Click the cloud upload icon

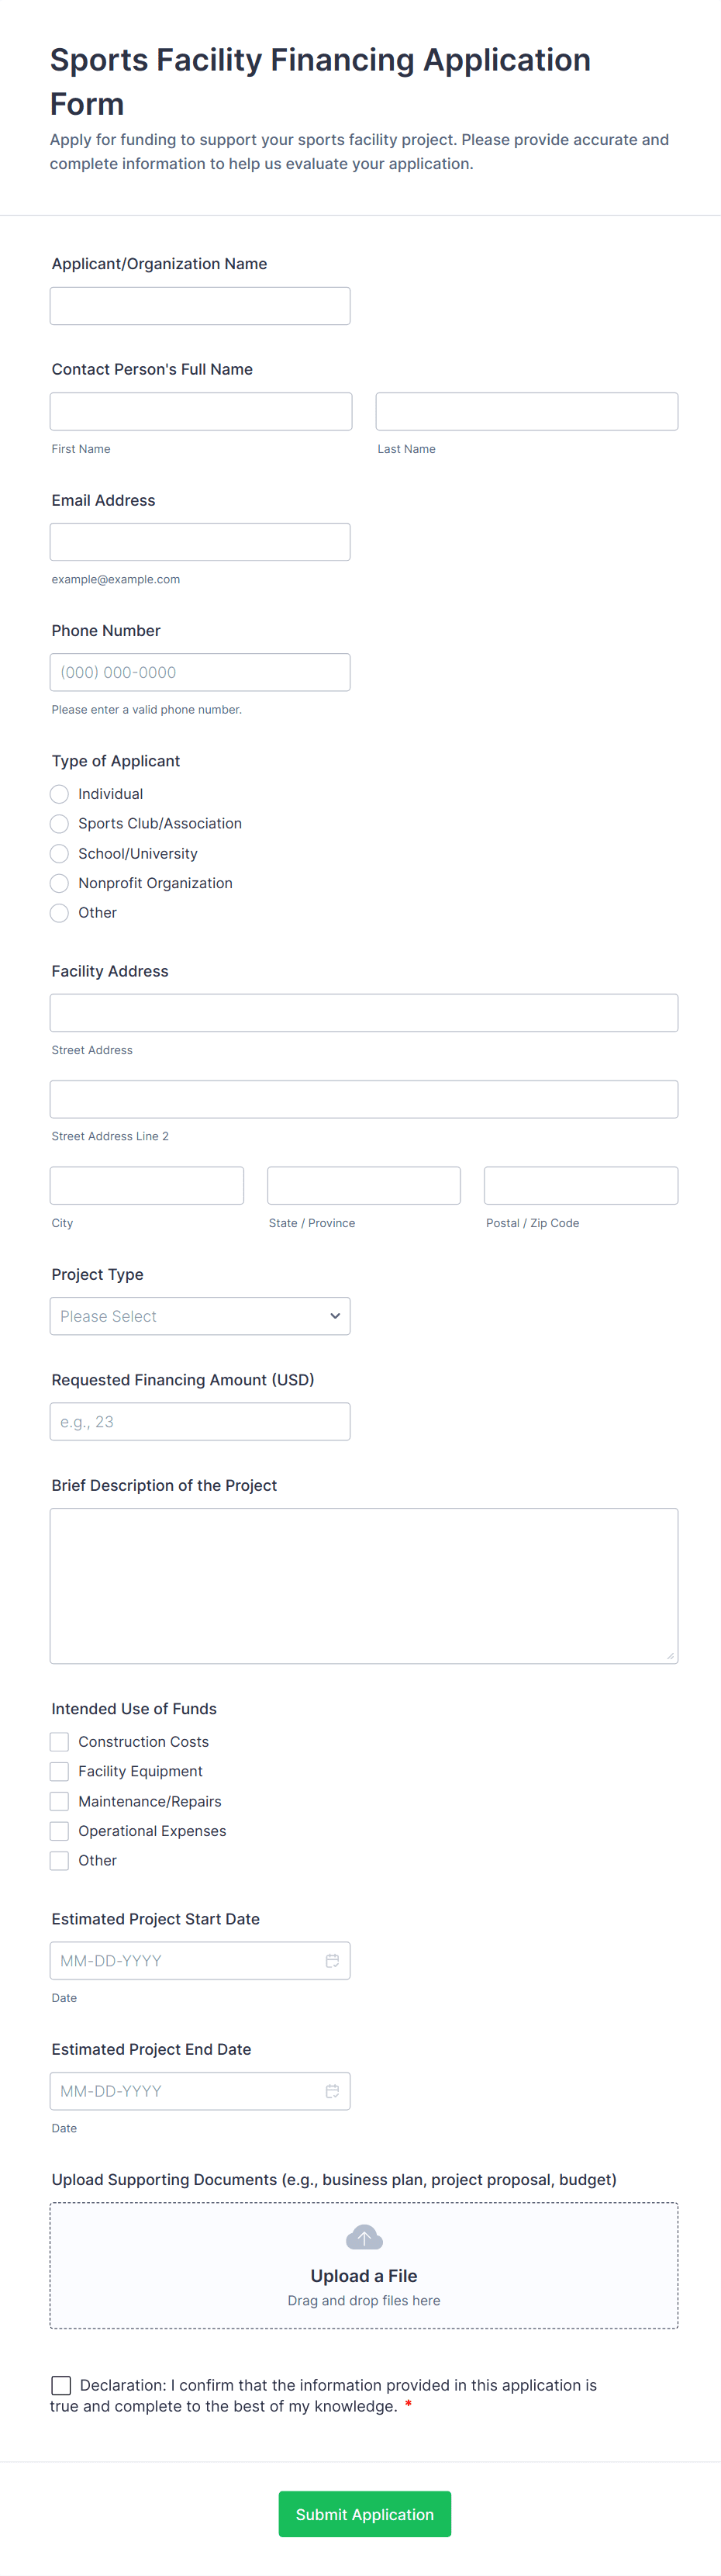tap(364, 2237)
